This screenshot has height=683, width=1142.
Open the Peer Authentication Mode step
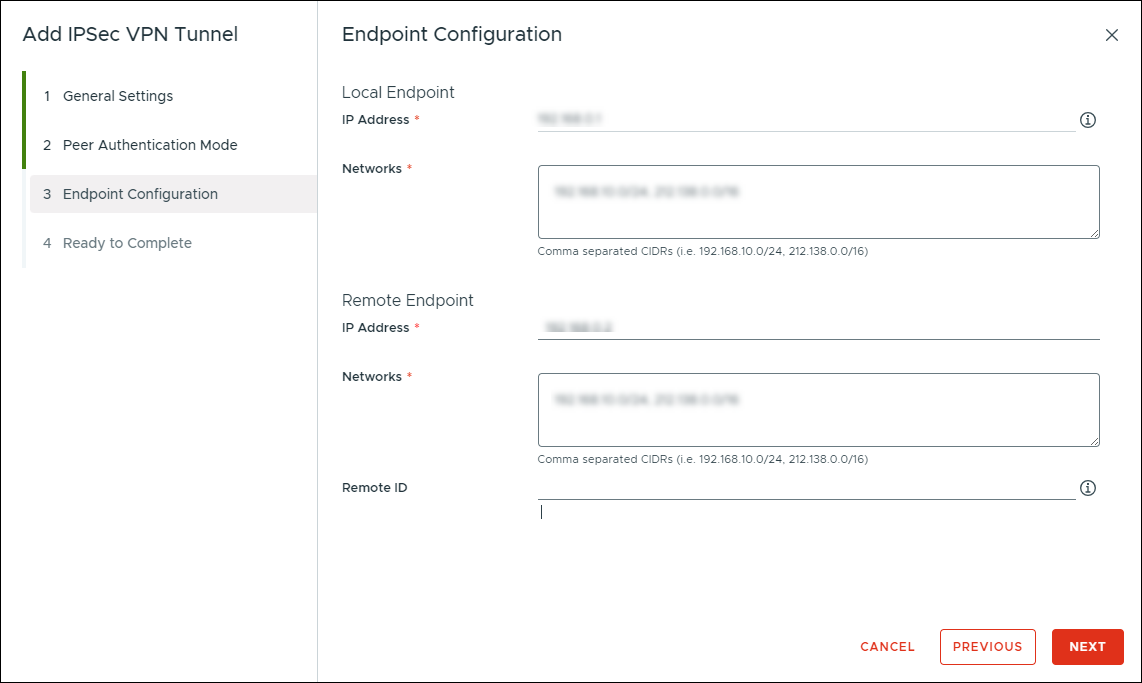[x=149, y=144]
